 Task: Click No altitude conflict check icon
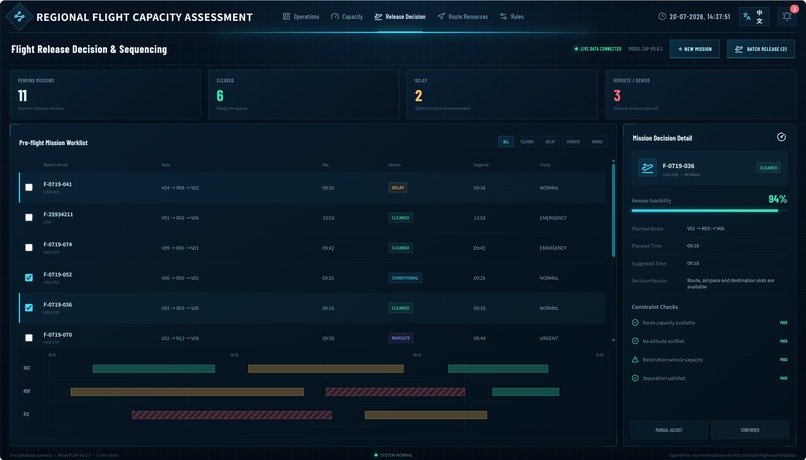click(x=635, y=341)
